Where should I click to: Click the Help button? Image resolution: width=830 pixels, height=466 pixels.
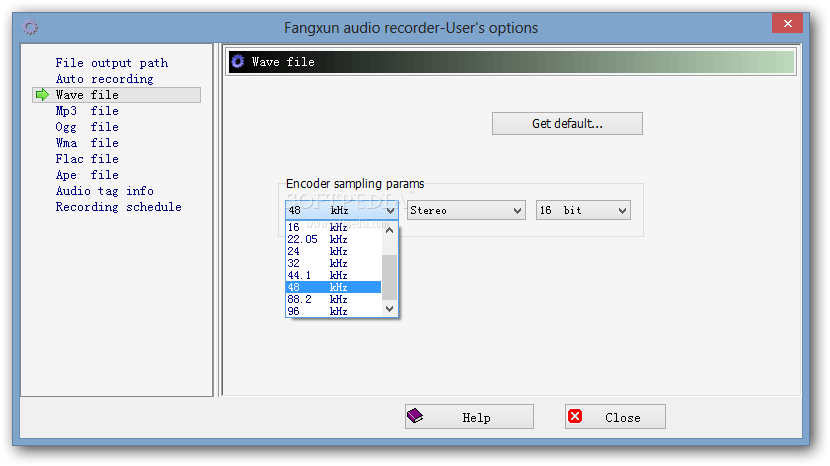[469, 417]
